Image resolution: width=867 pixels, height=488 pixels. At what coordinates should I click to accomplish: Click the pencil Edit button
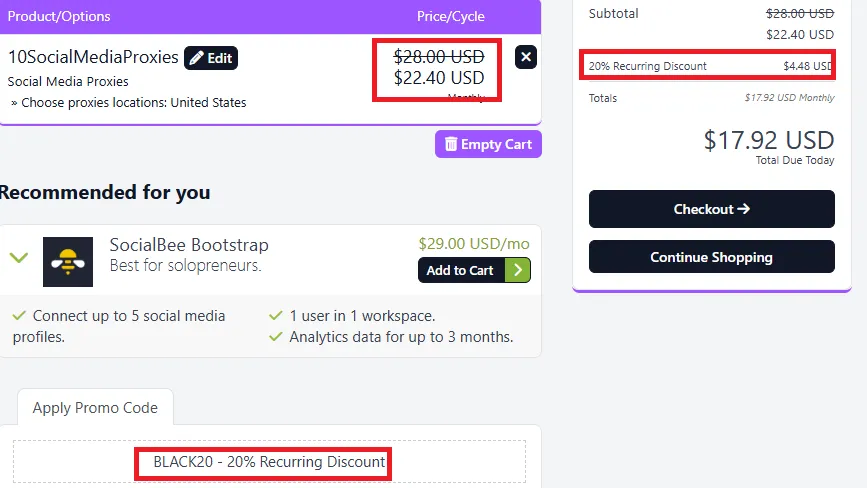[211, 58]
